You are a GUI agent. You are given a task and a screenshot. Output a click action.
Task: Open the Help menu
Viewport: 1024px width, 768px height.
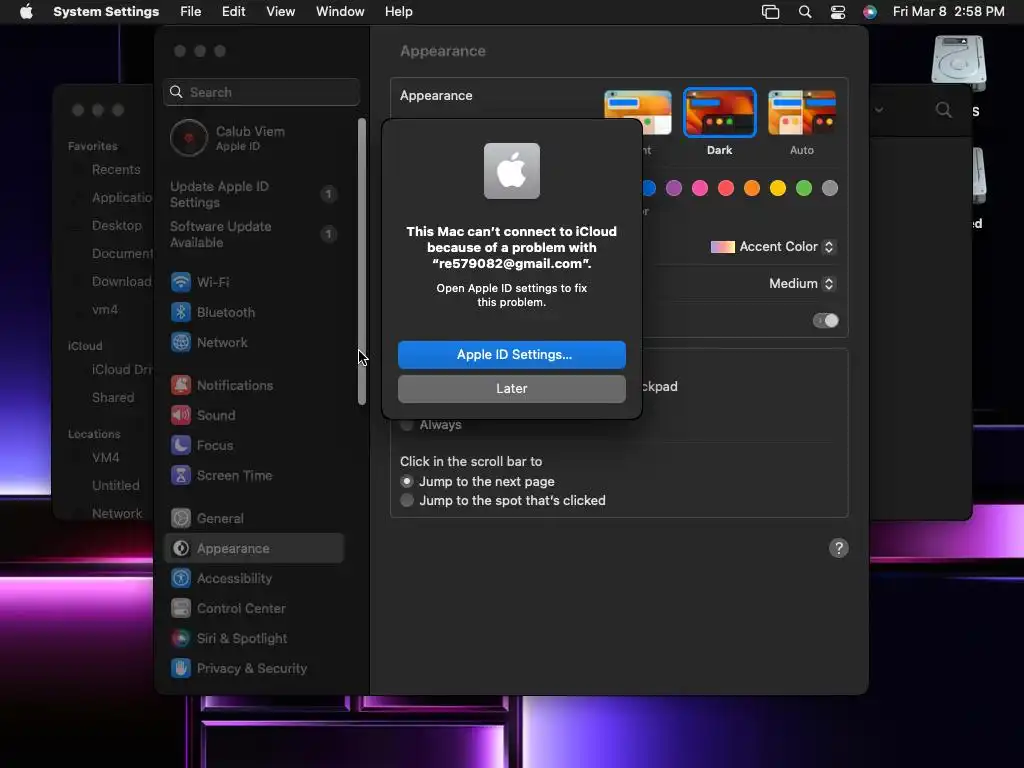[398, 12]
